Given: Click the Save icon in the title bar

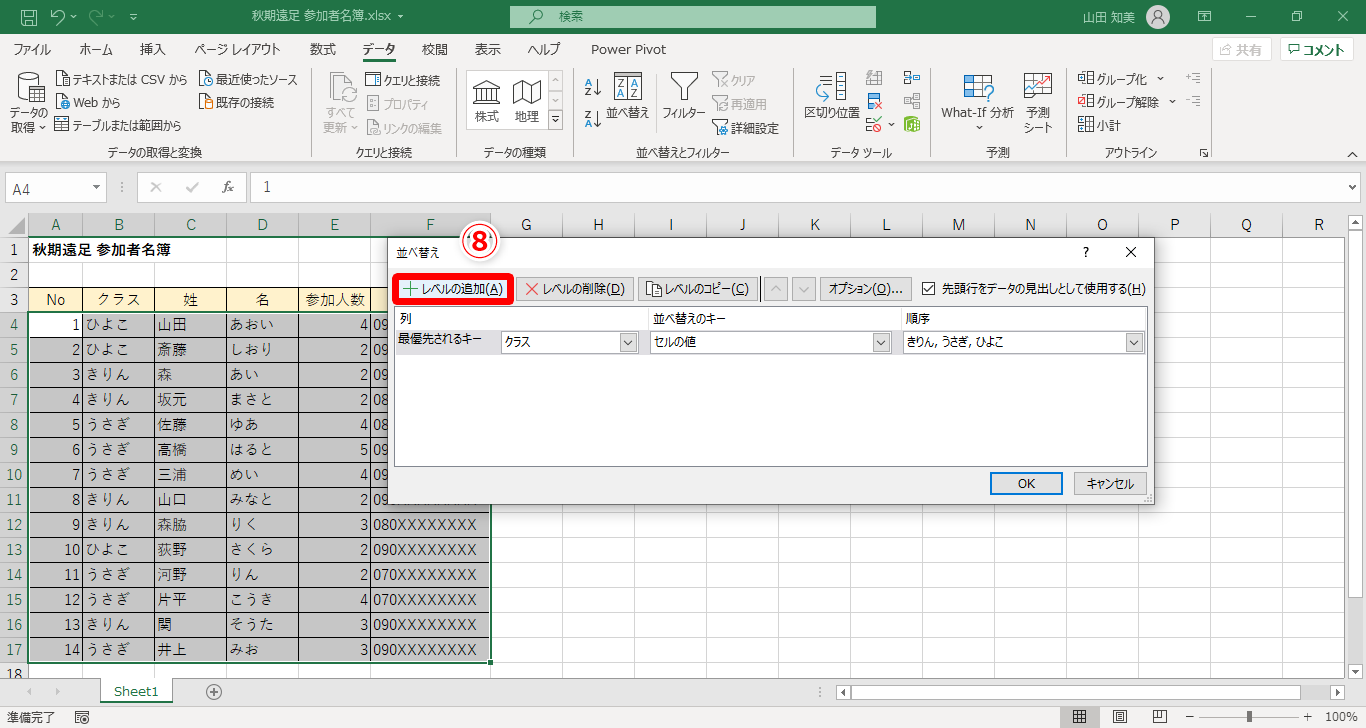Looking at the screenshot, I should coord(29,17).
